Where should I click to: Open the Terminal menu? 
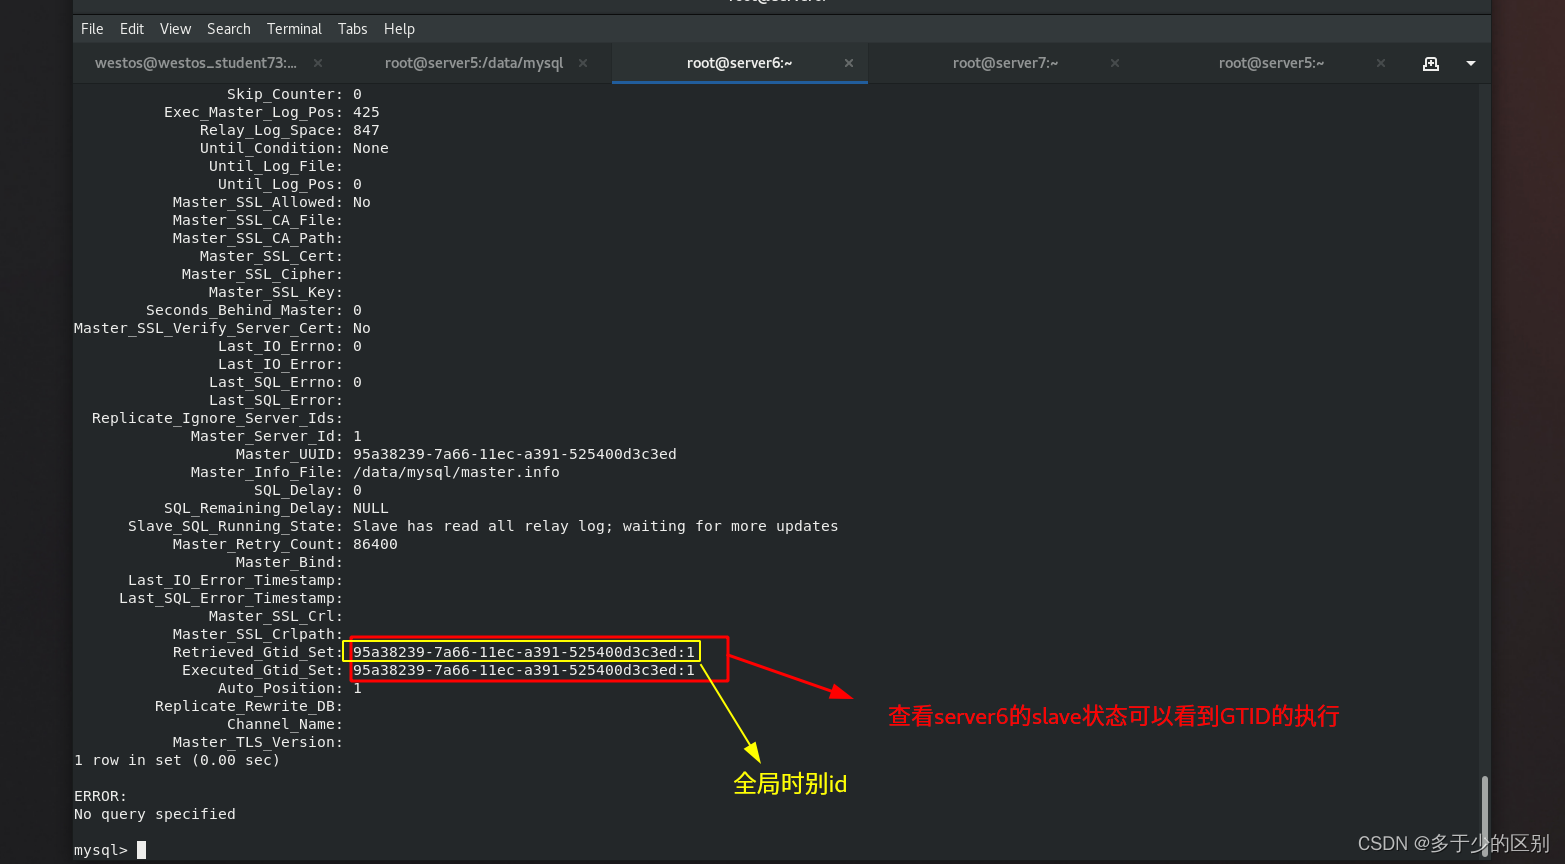[294, 29]
